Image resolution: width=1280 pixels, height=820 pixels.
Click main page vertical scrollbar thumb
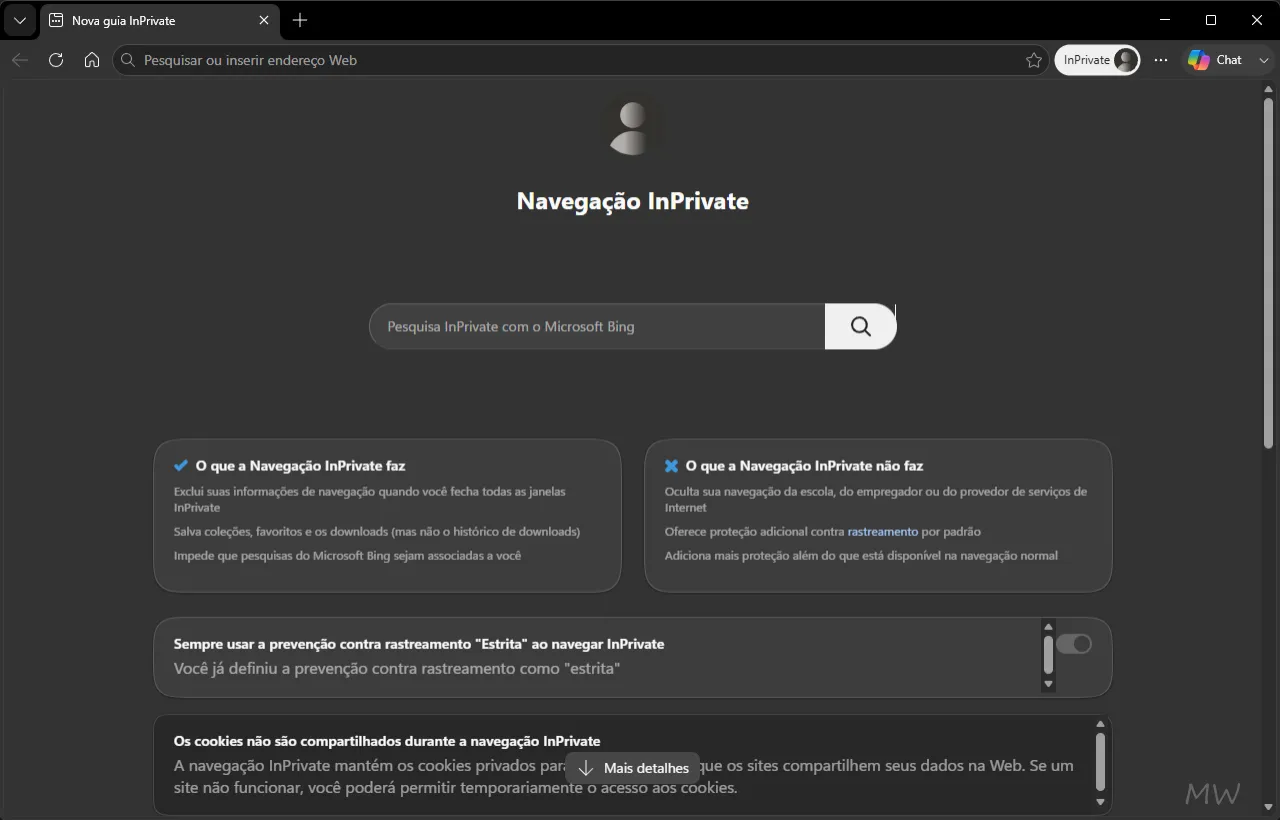click(x=1268, y=272)
